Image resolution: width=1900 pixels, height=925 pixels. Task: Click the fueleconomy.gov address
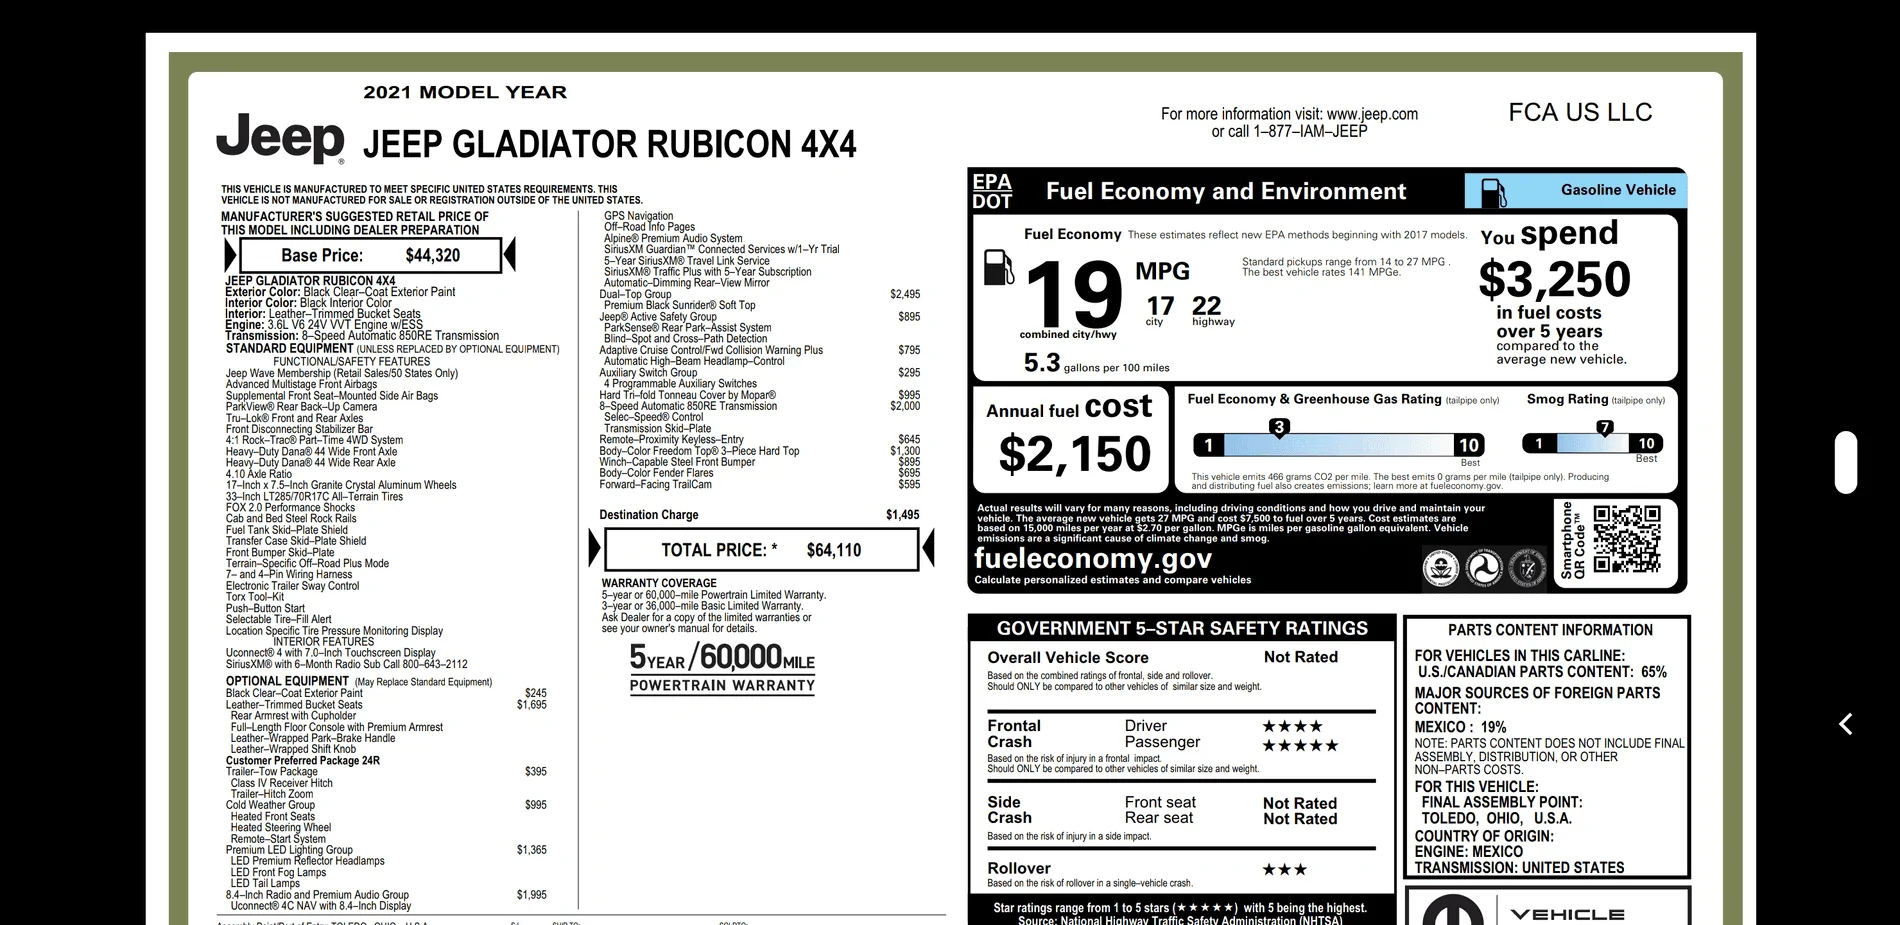[x=1093, y=558]
